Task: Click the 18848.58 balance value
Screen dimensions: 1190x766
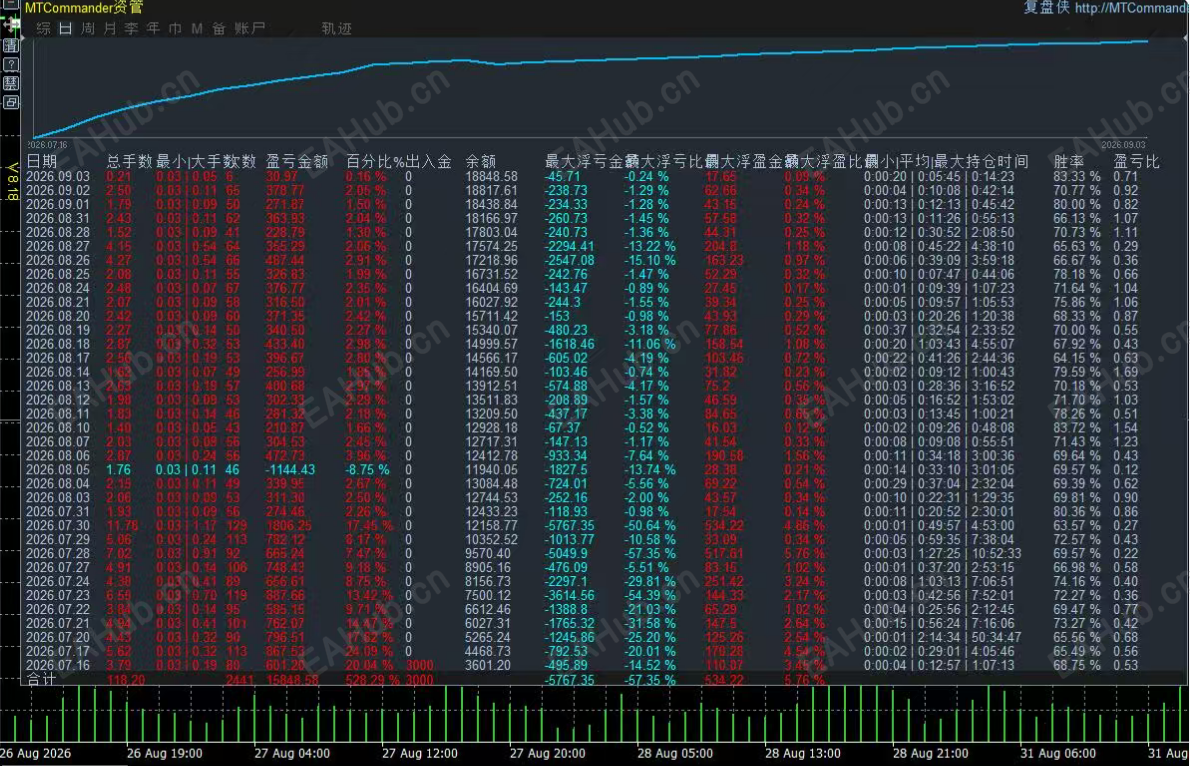Action: click(x=492, y=176)
